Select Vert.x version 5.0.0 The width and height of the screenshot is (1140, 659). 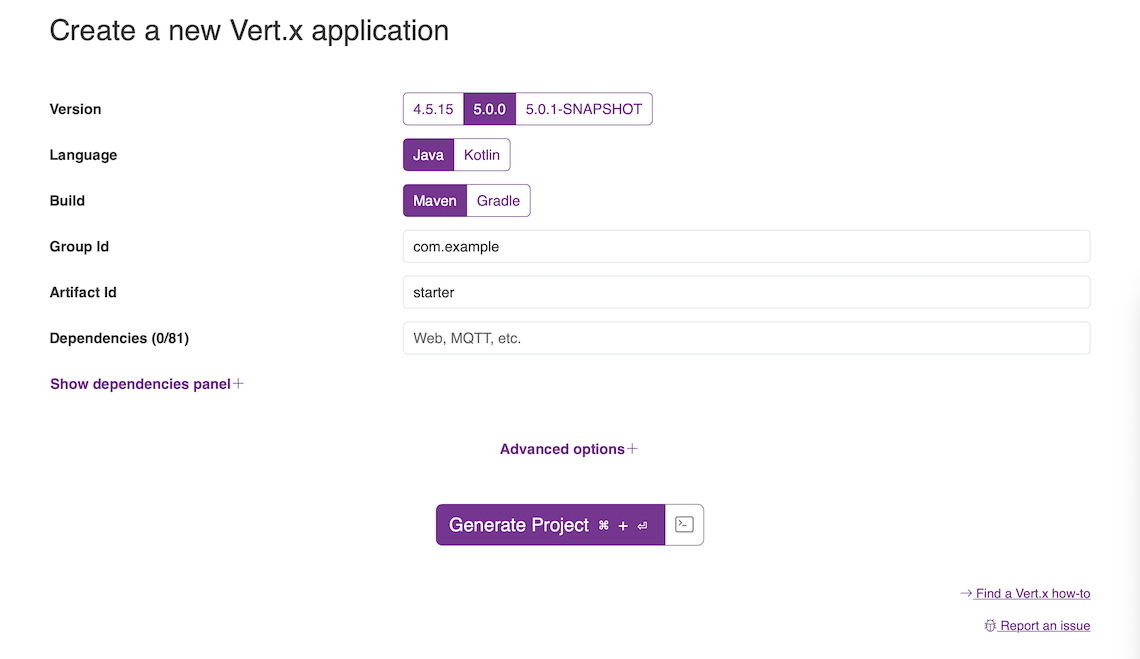click(x=489, y=109)
